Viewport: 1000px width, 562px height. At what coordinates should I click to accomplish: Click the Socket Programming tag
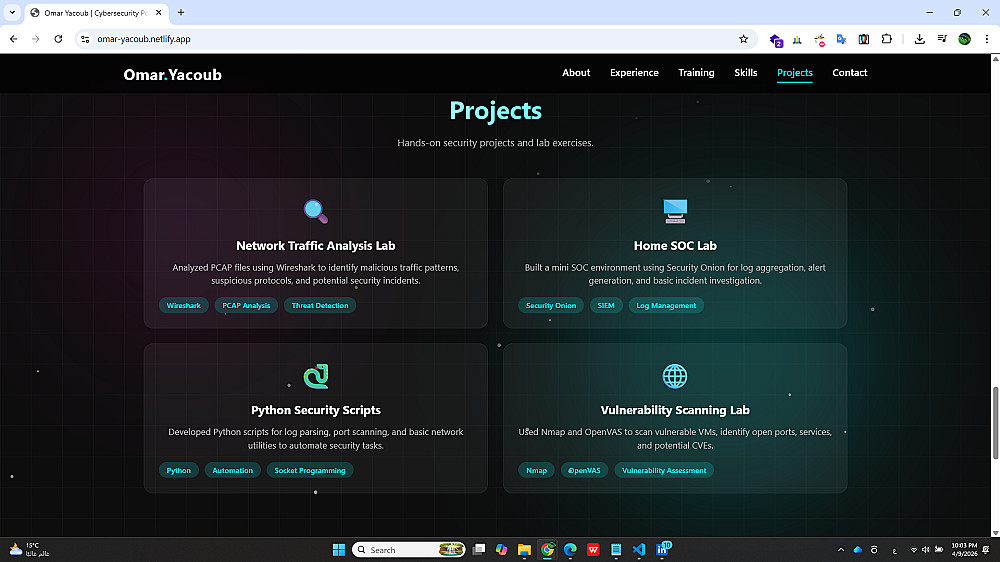(310, 470)
